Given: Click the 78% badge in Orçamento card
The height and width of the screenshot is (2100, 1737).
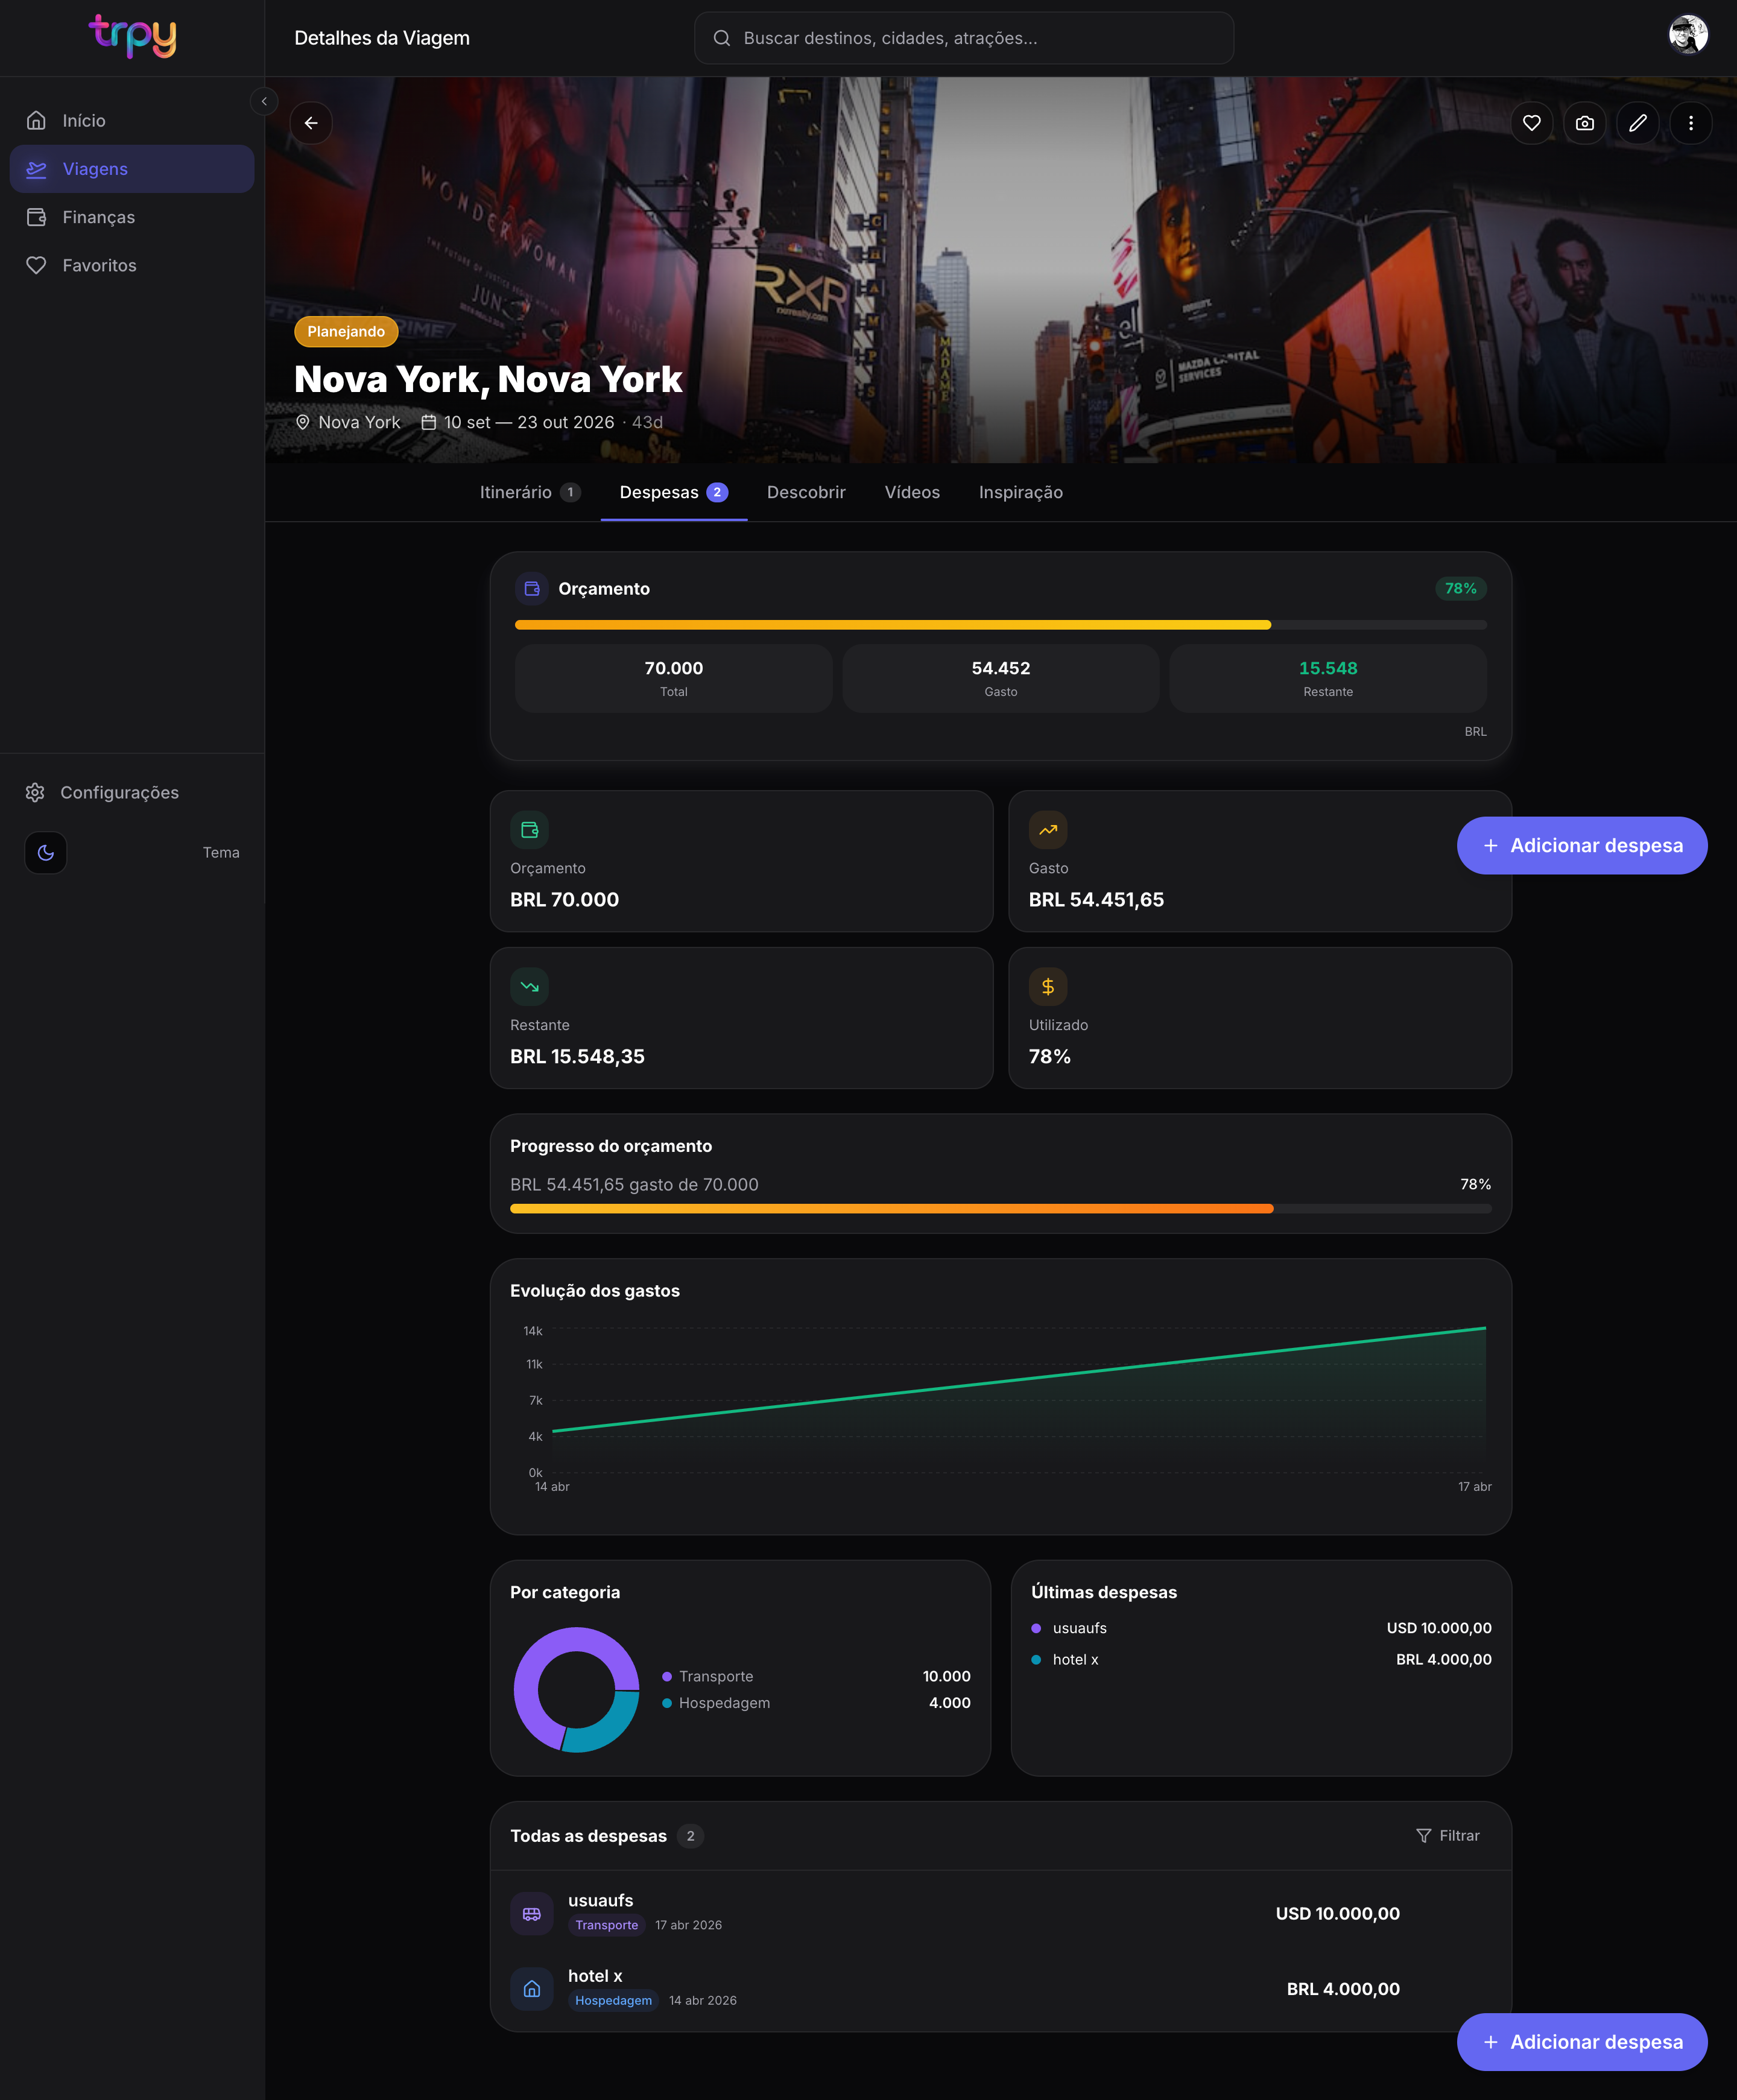Looking at the screenshot, I should [1461, 588].
